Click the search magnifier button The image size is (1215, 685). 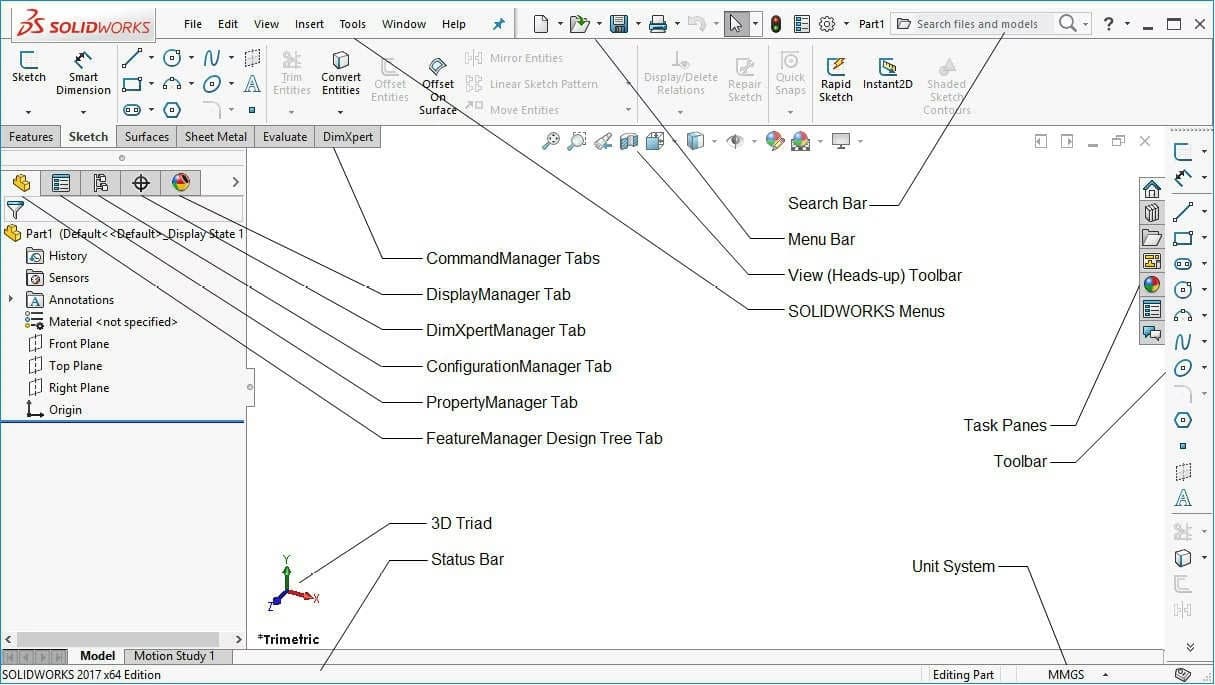coord(1067,23)
